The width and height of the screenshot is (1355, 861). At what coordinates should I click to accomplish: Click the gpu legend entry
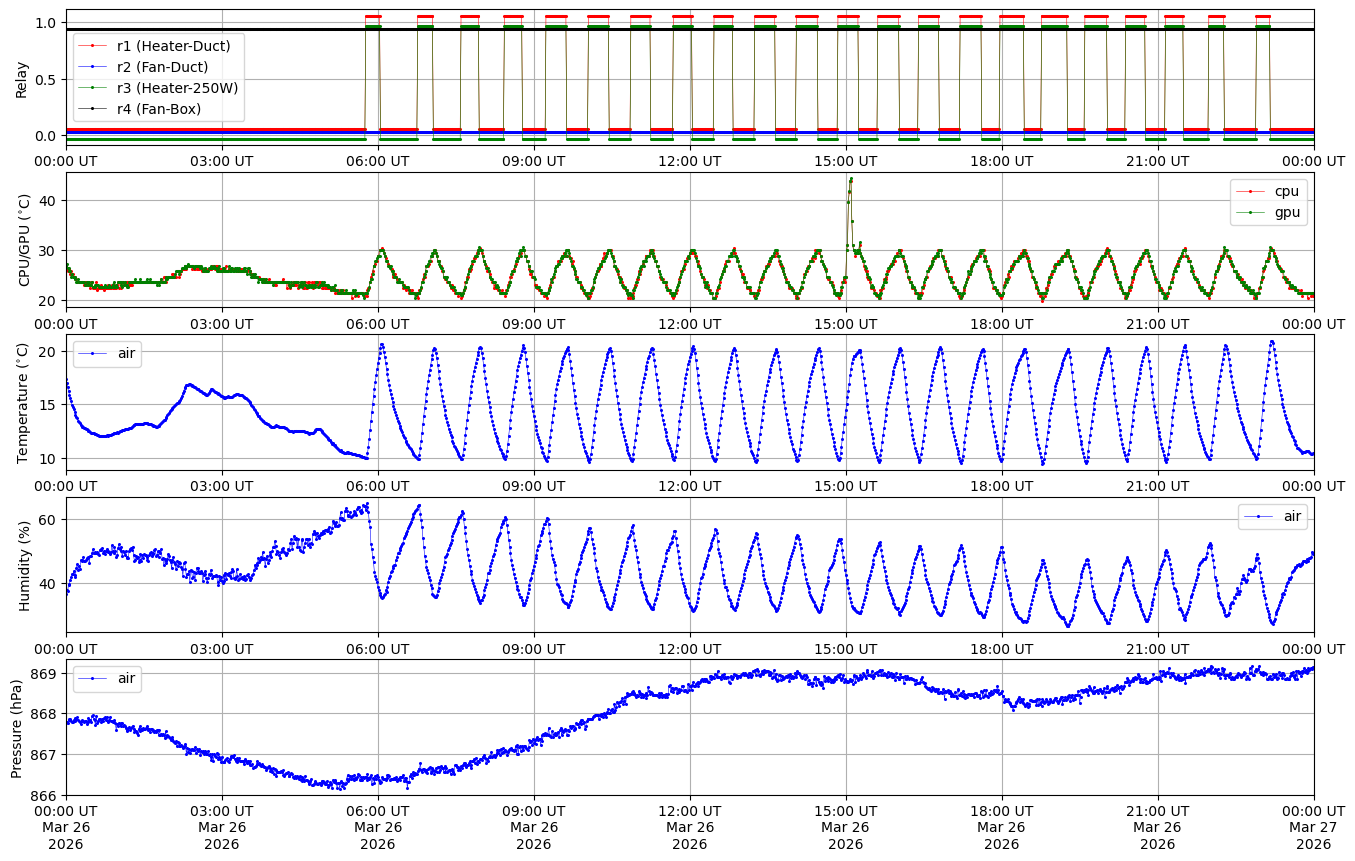point(1284,211)
